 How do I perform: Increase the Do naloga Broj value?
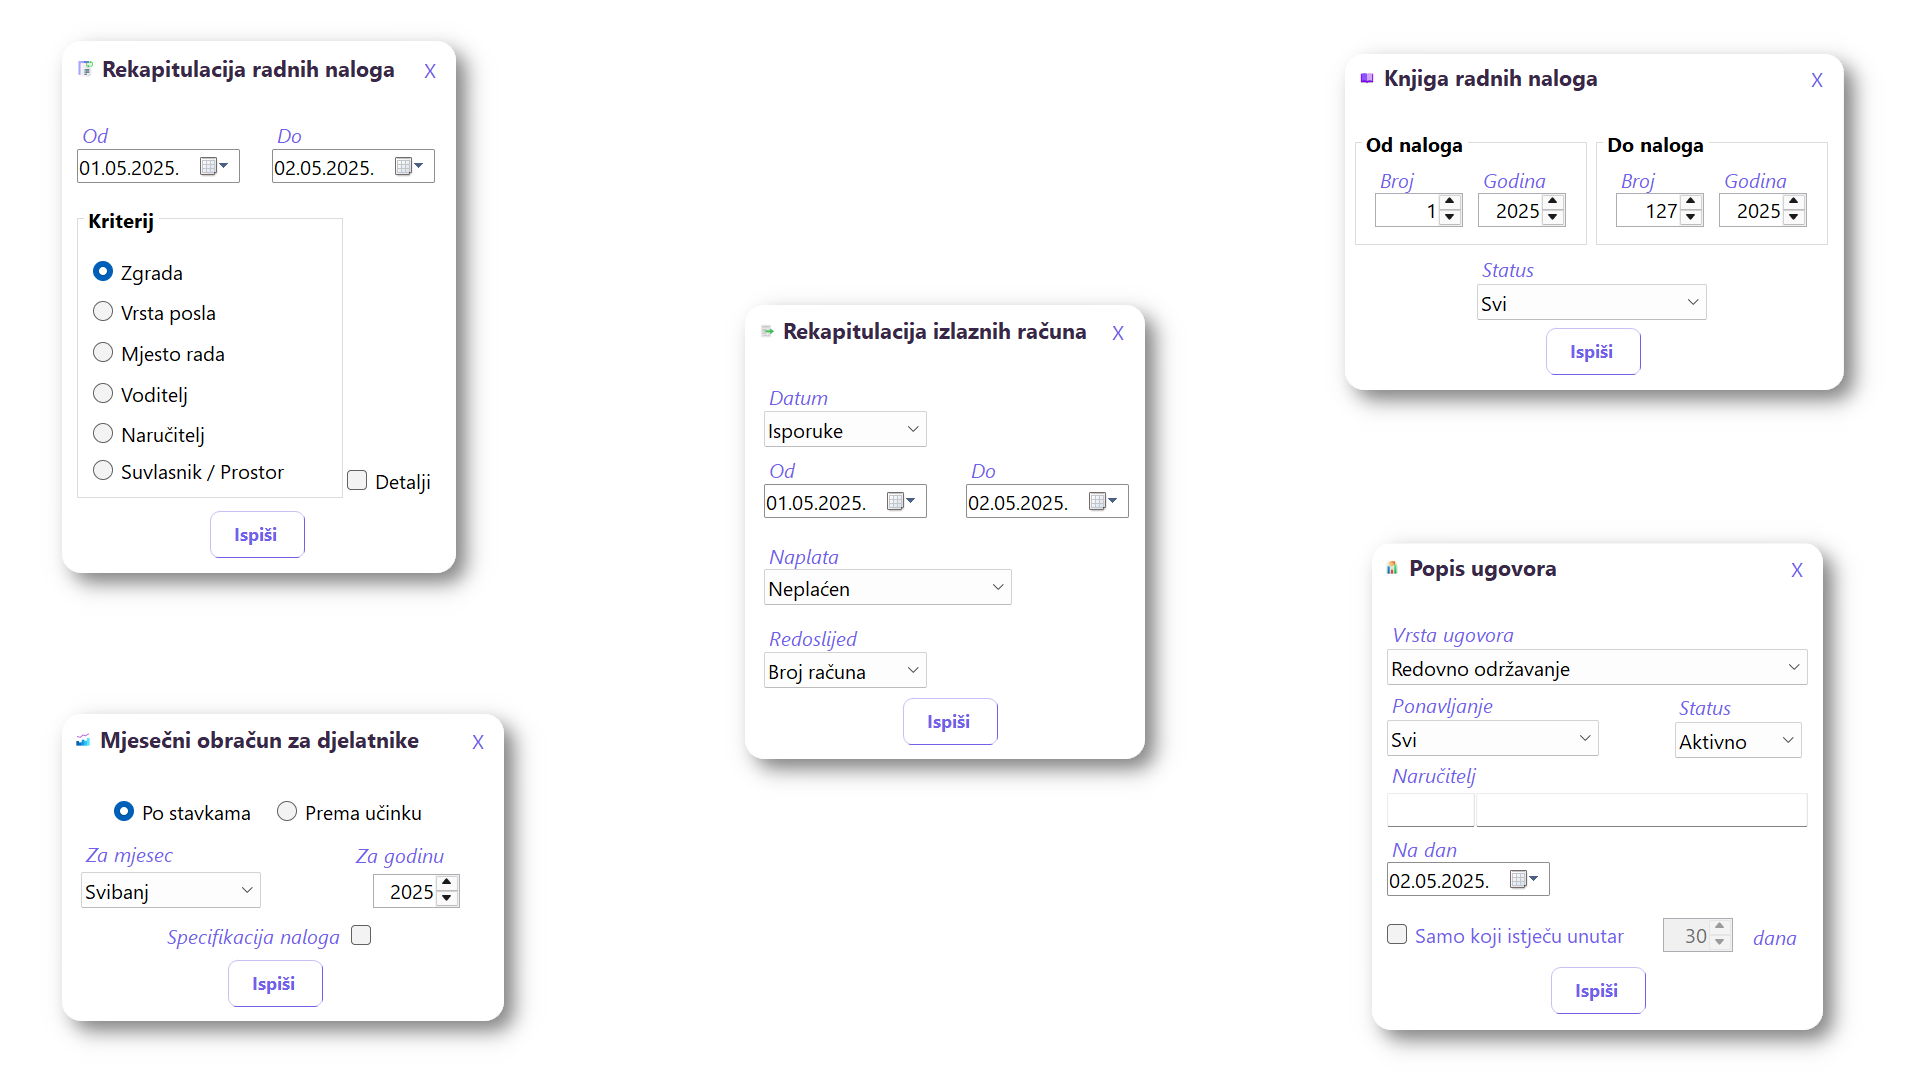coord(1691,202)
